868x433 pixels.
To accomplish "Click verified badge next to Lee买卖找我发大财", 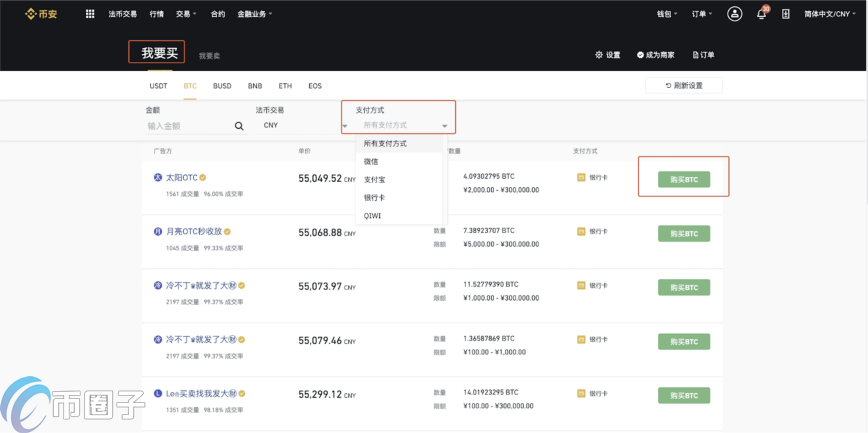I will pyautogui.click(x=242, y=394).
